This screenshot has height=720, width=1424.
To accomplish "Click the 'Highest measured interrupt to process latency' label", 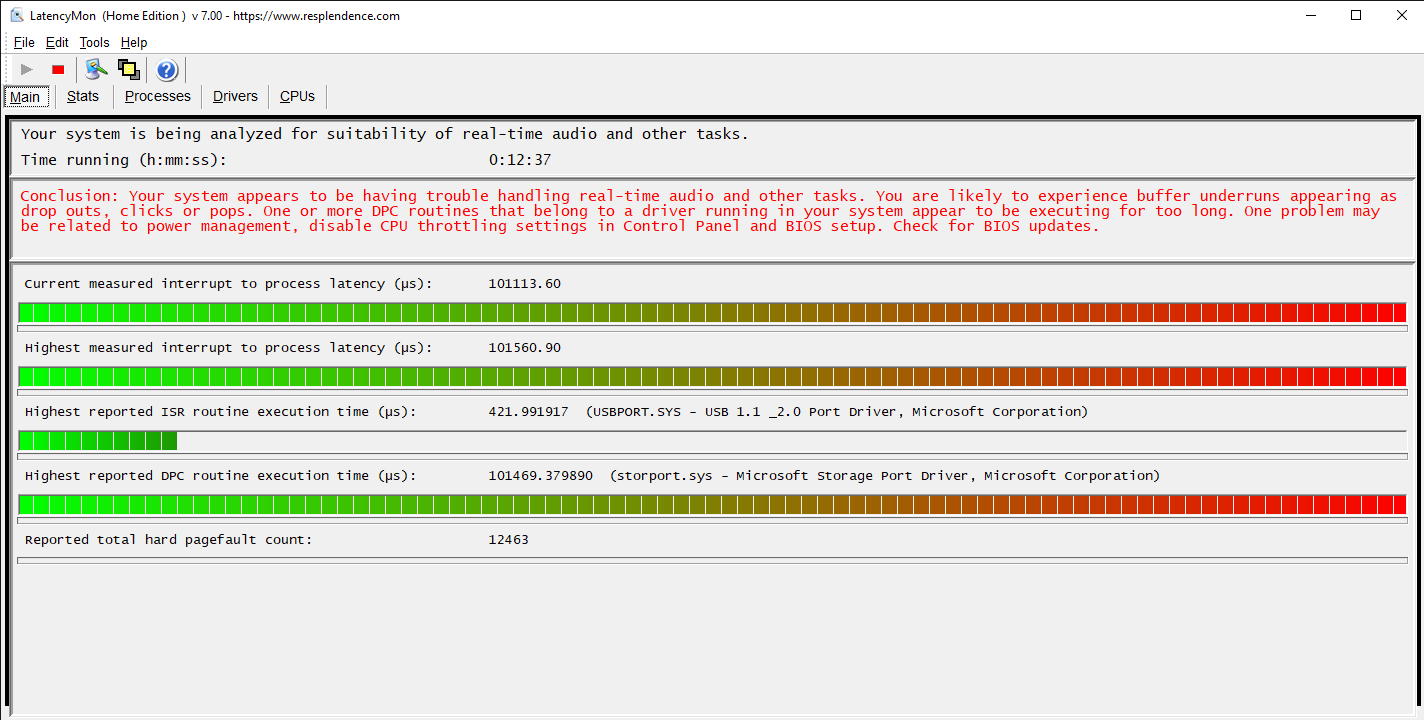I will point(229,348).
